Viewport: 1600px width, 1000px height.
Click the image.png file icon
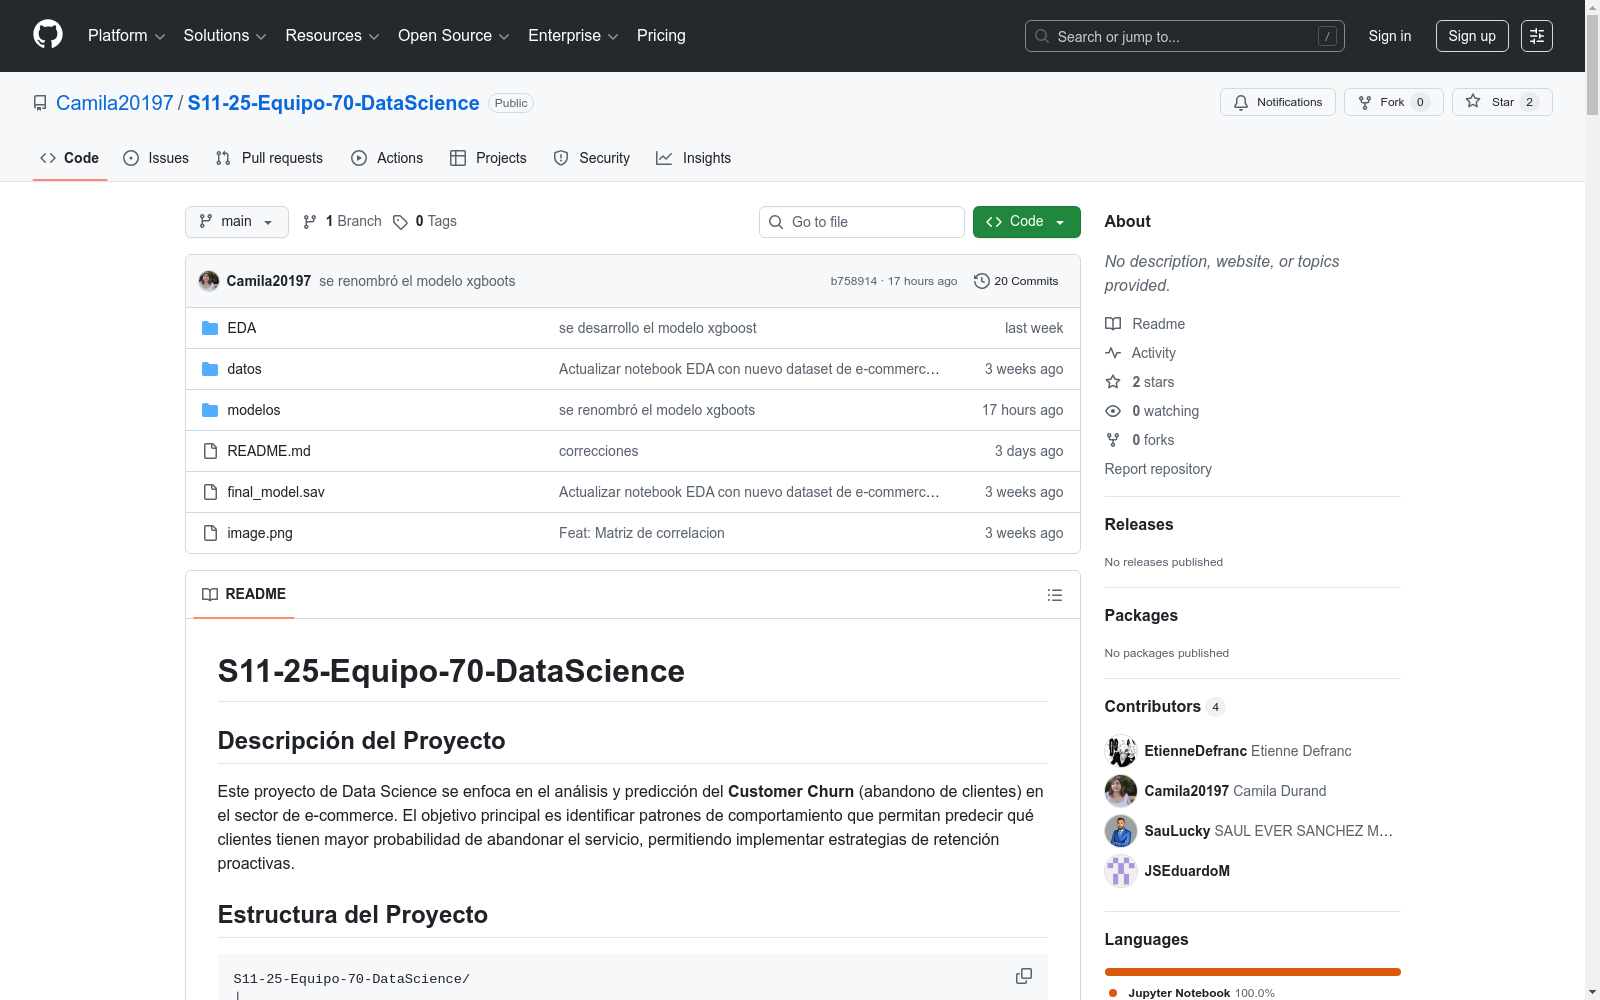point(210,533)
